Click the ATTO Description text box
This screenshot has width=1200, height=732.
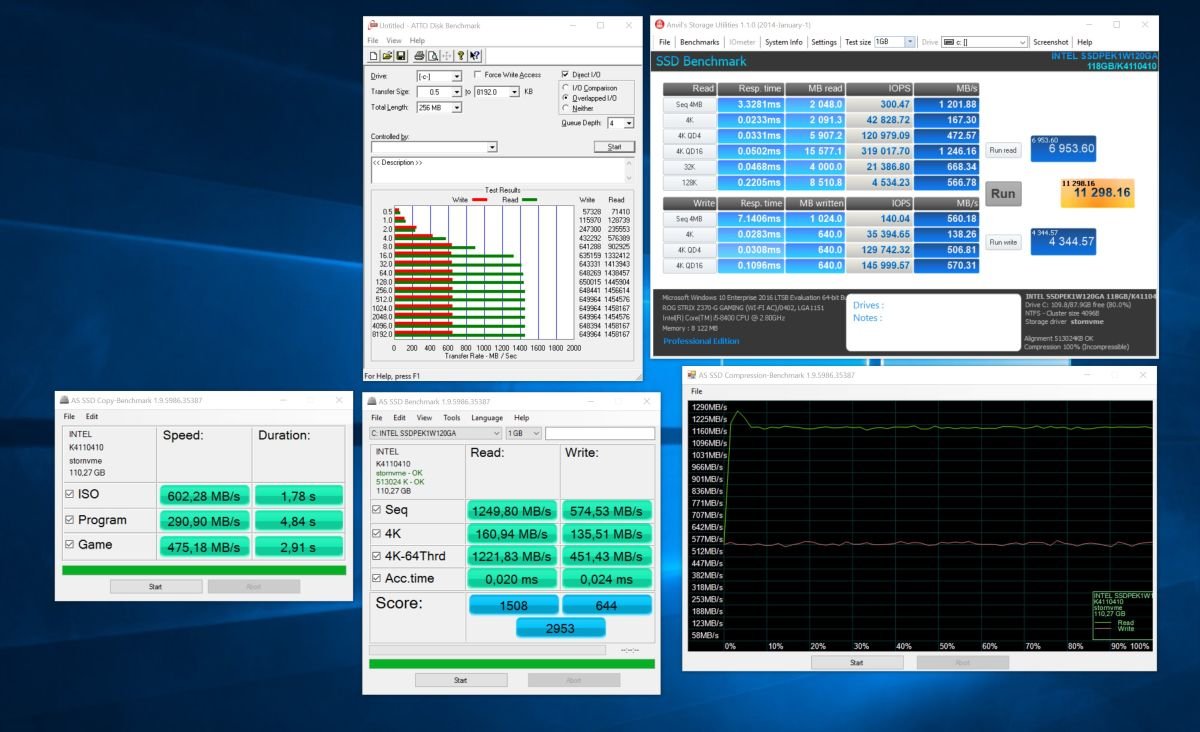coord(503,169)
